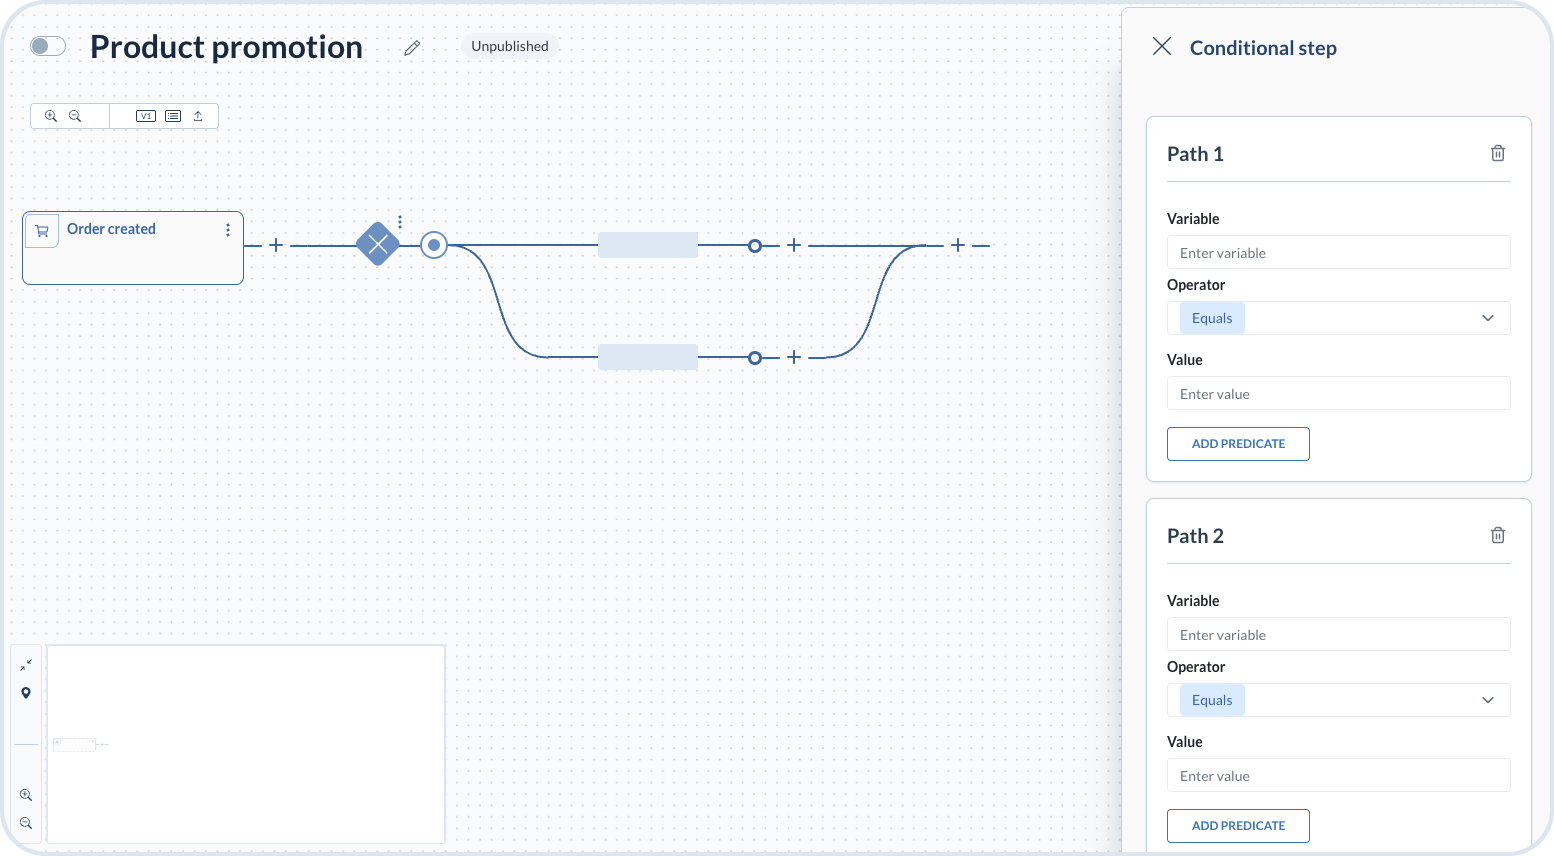This screenshot has height=856, width=1554.
Task: Delete Path 2 with trash icon
Action: (1497, 535)
